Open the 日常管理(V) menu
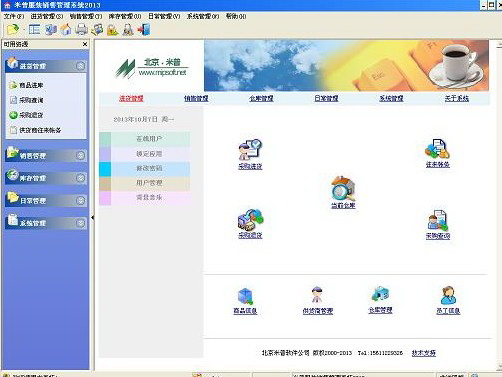502x377 pixels. coord(164,16)
